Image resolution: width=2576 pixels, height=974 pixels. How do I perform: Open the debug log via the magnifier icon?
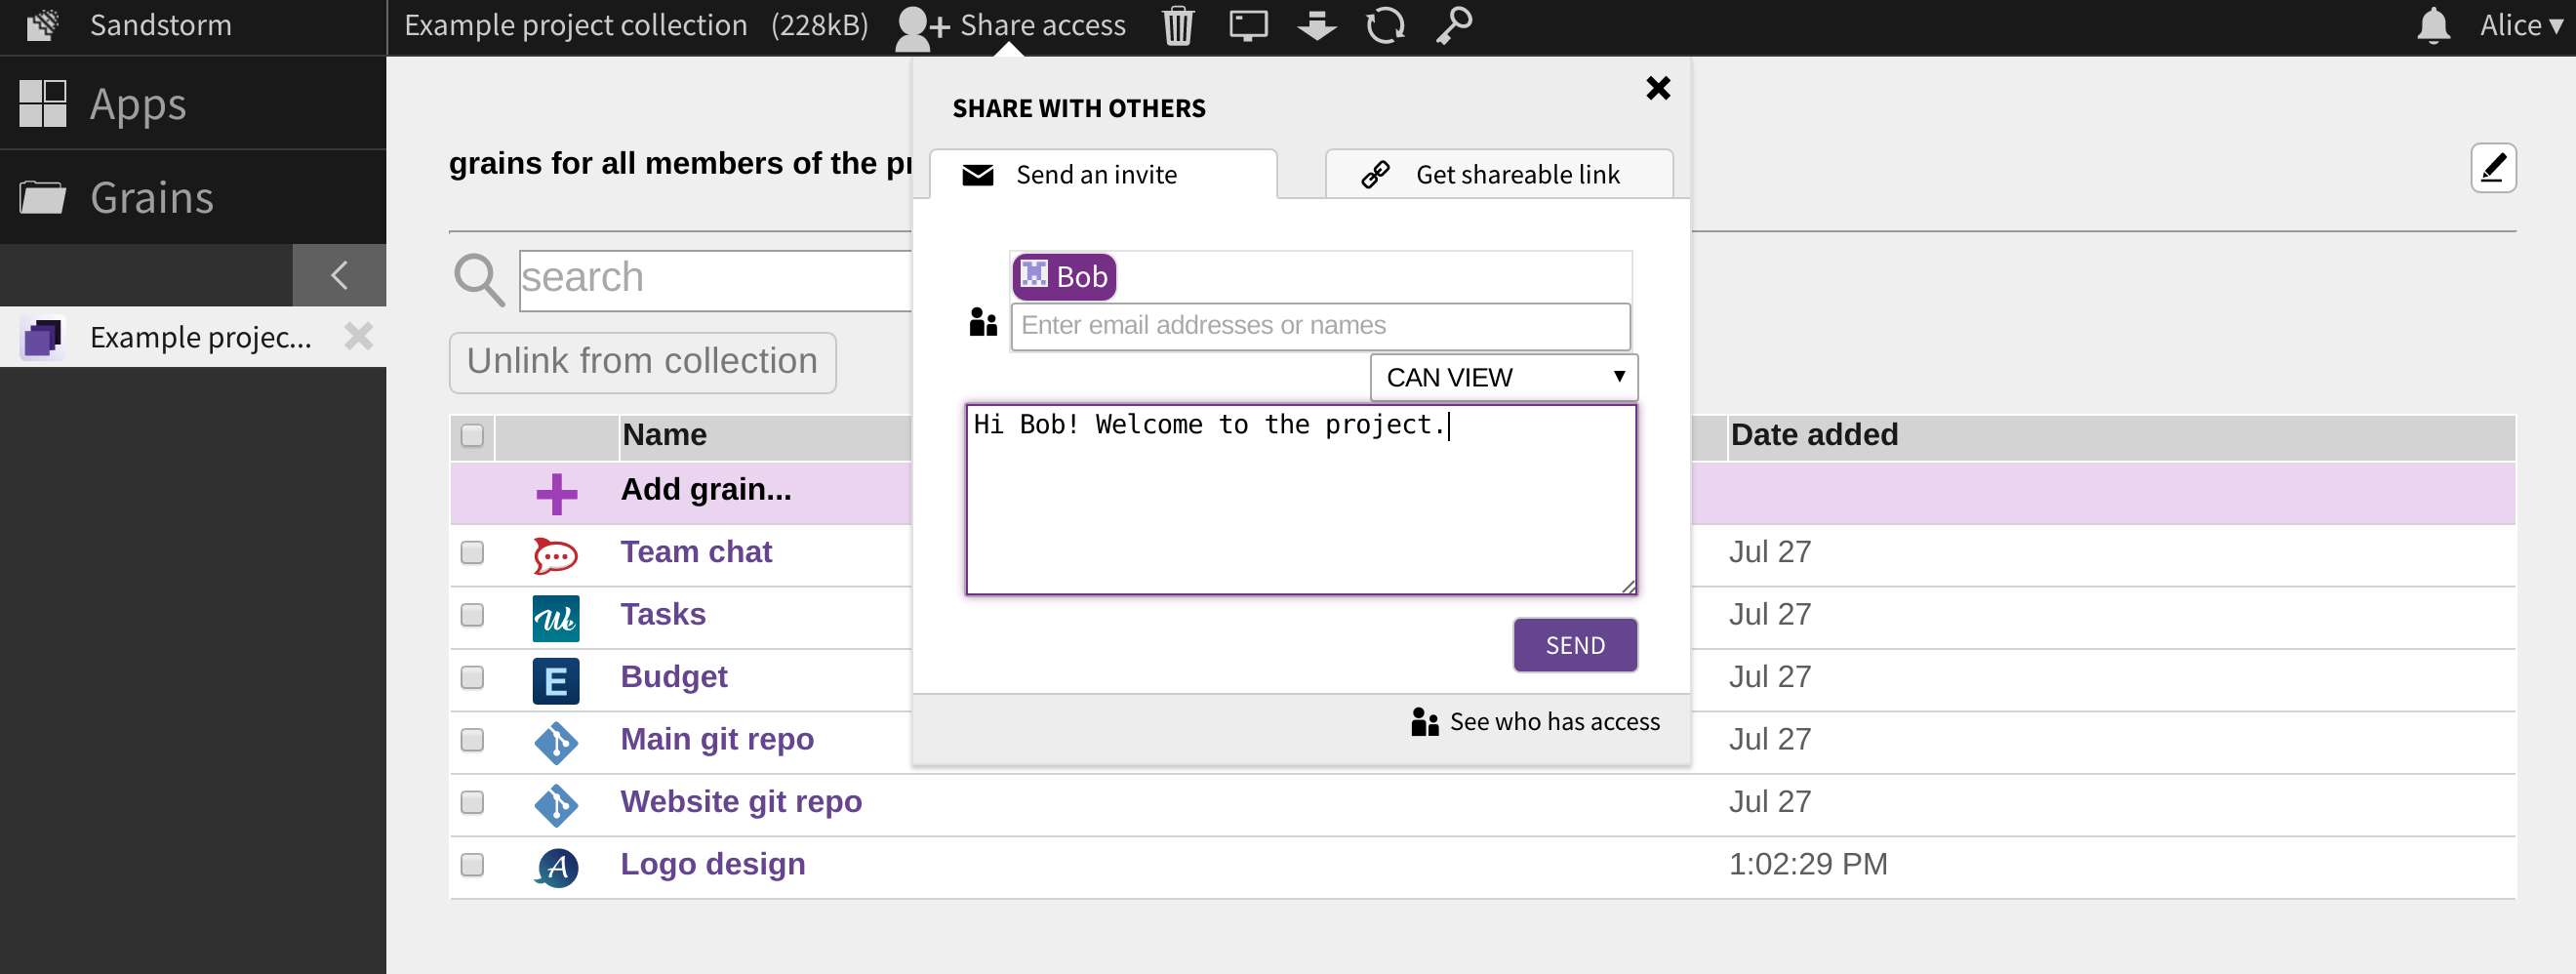(1455, 25)
